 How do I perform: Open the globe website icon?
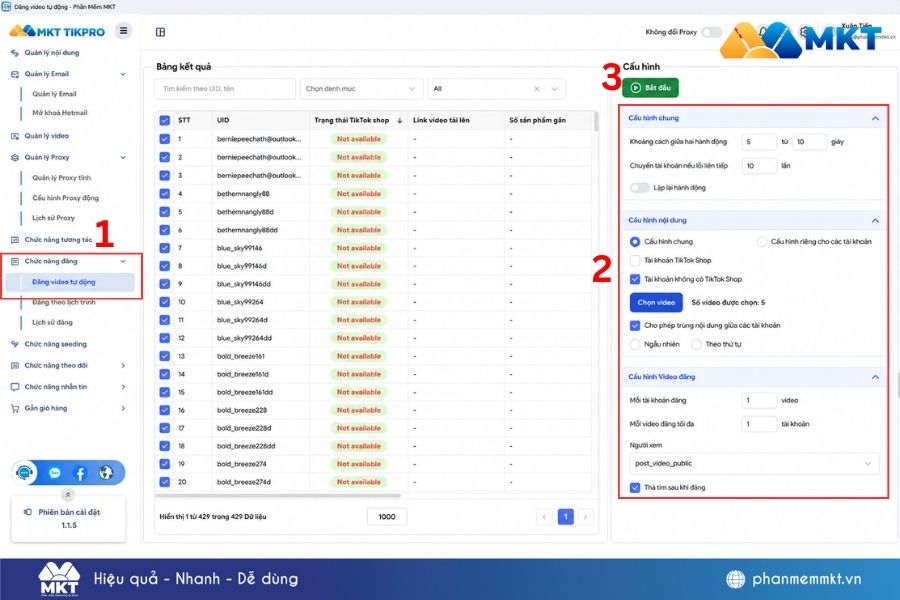pos(106,473)
